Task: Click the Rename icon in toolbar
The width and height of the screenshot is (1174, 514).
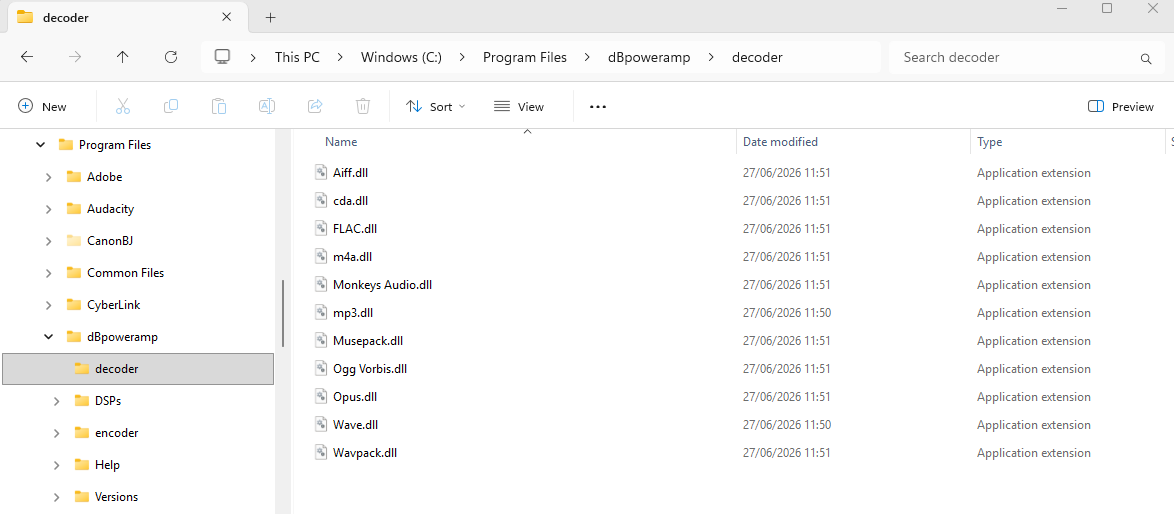Action: pos(267,106)
